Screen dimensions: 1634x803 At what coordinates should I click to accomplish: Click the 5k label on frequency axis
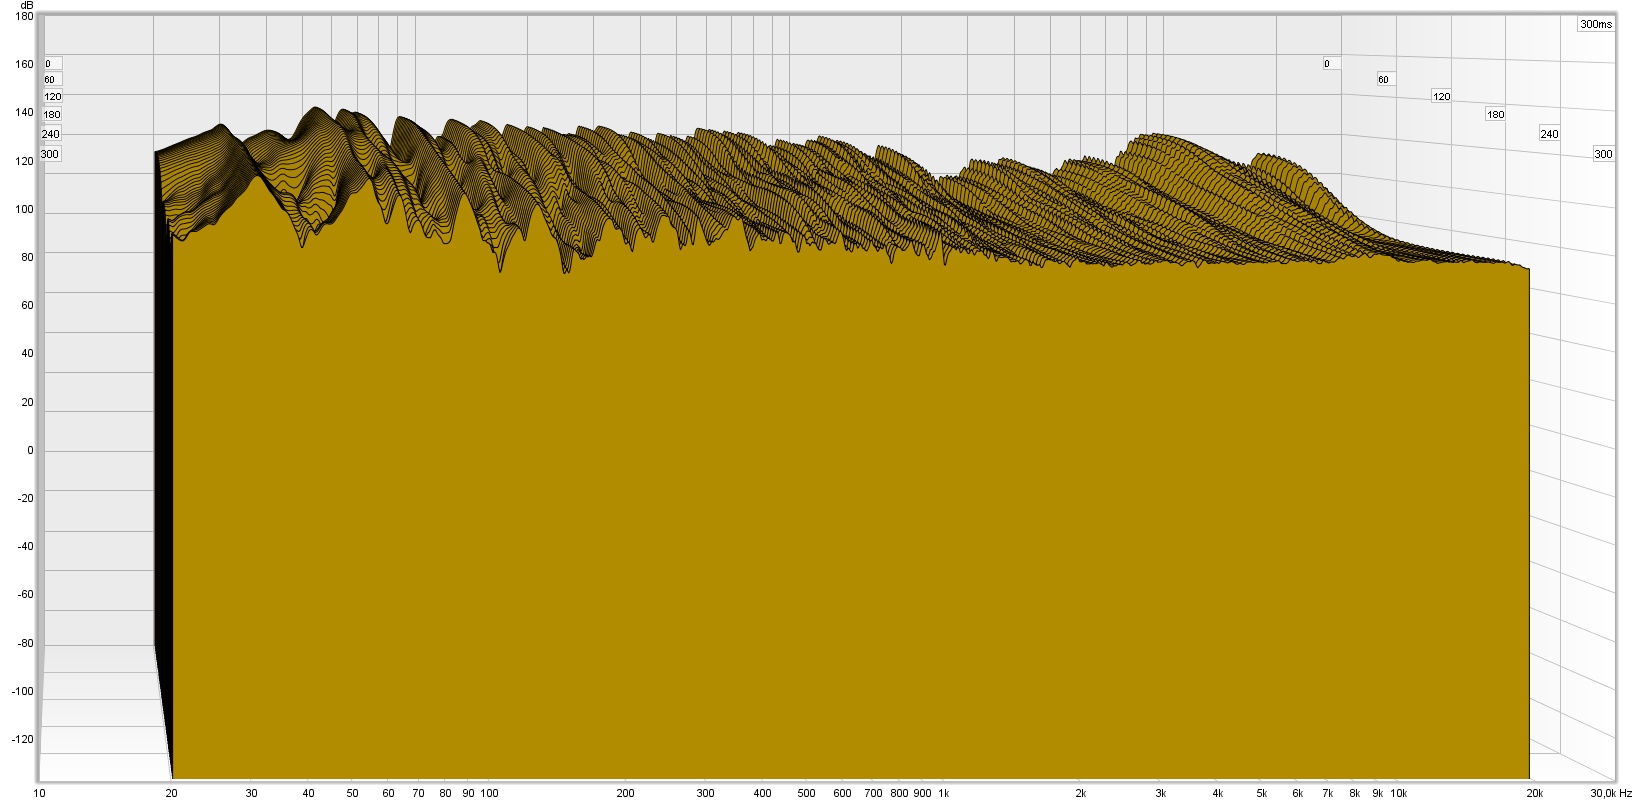1262,794
